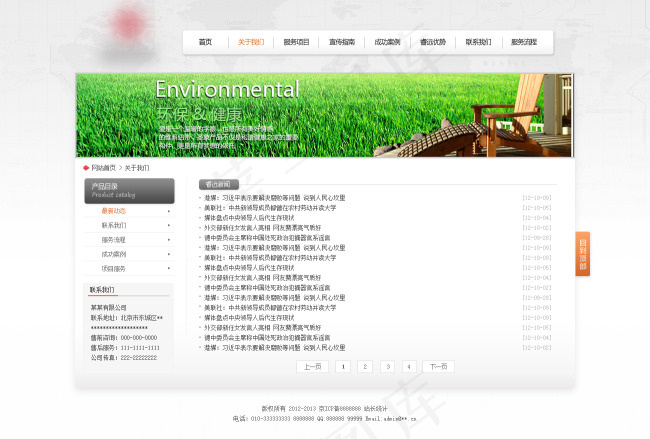Click the 关于我们 breadcrumb link
The image size is (650, 439).
137,168
